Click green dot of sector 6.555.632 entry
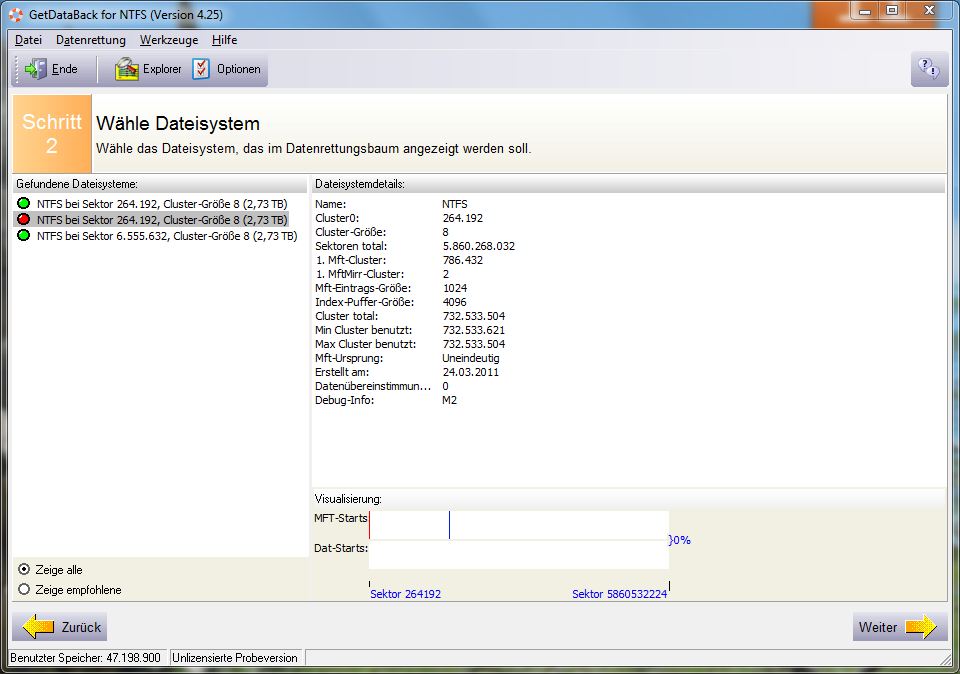The image size is (960, 674). pos(23,235)
